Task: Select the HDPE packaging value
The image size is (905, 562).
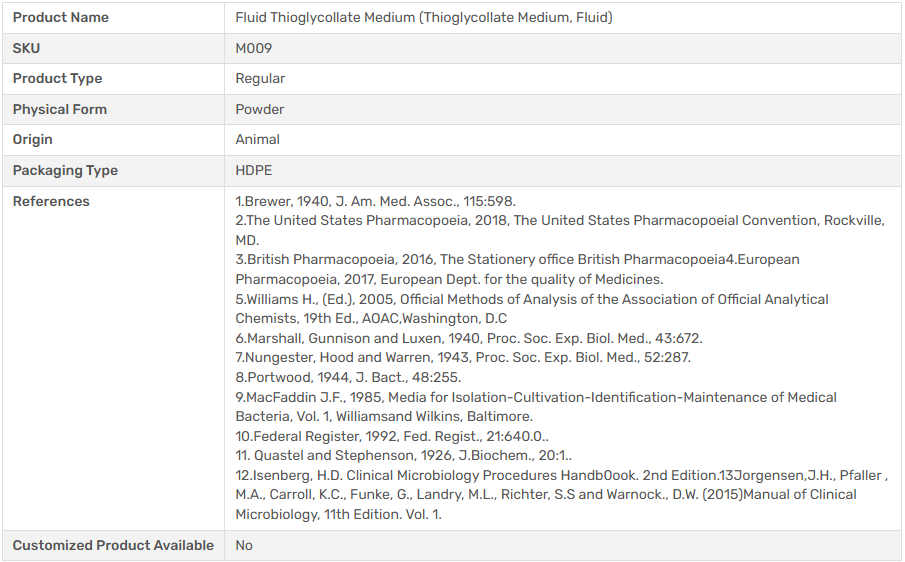Action: [x=254, y=171]
